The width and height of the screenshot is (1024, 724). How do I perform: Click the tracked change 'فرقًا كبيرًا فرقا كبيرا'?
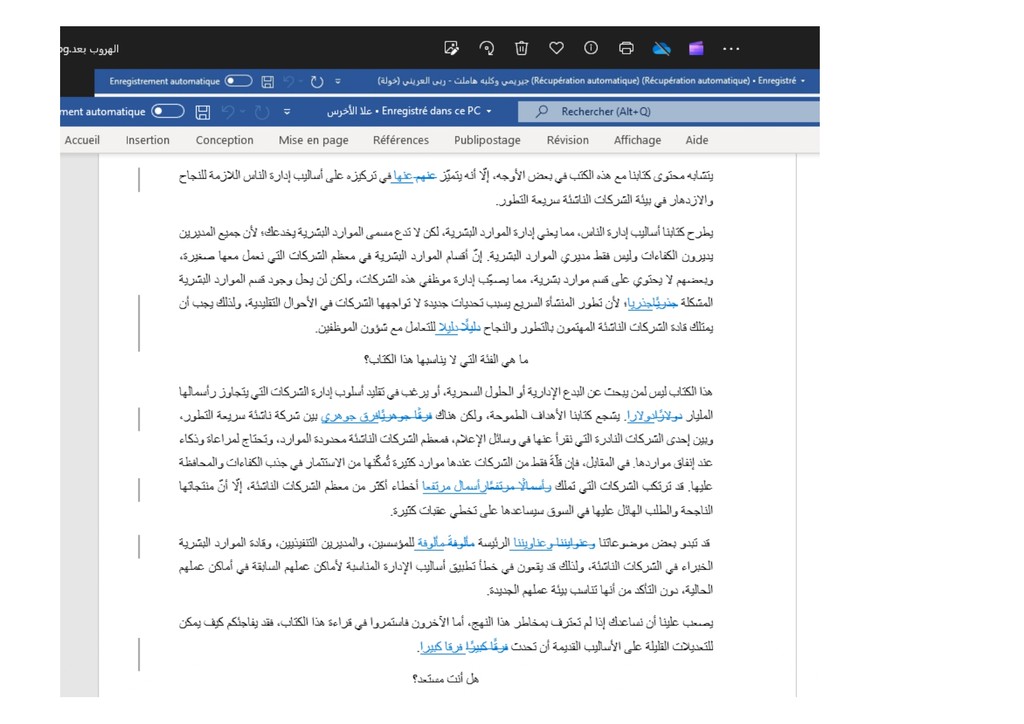coord(464,646)
